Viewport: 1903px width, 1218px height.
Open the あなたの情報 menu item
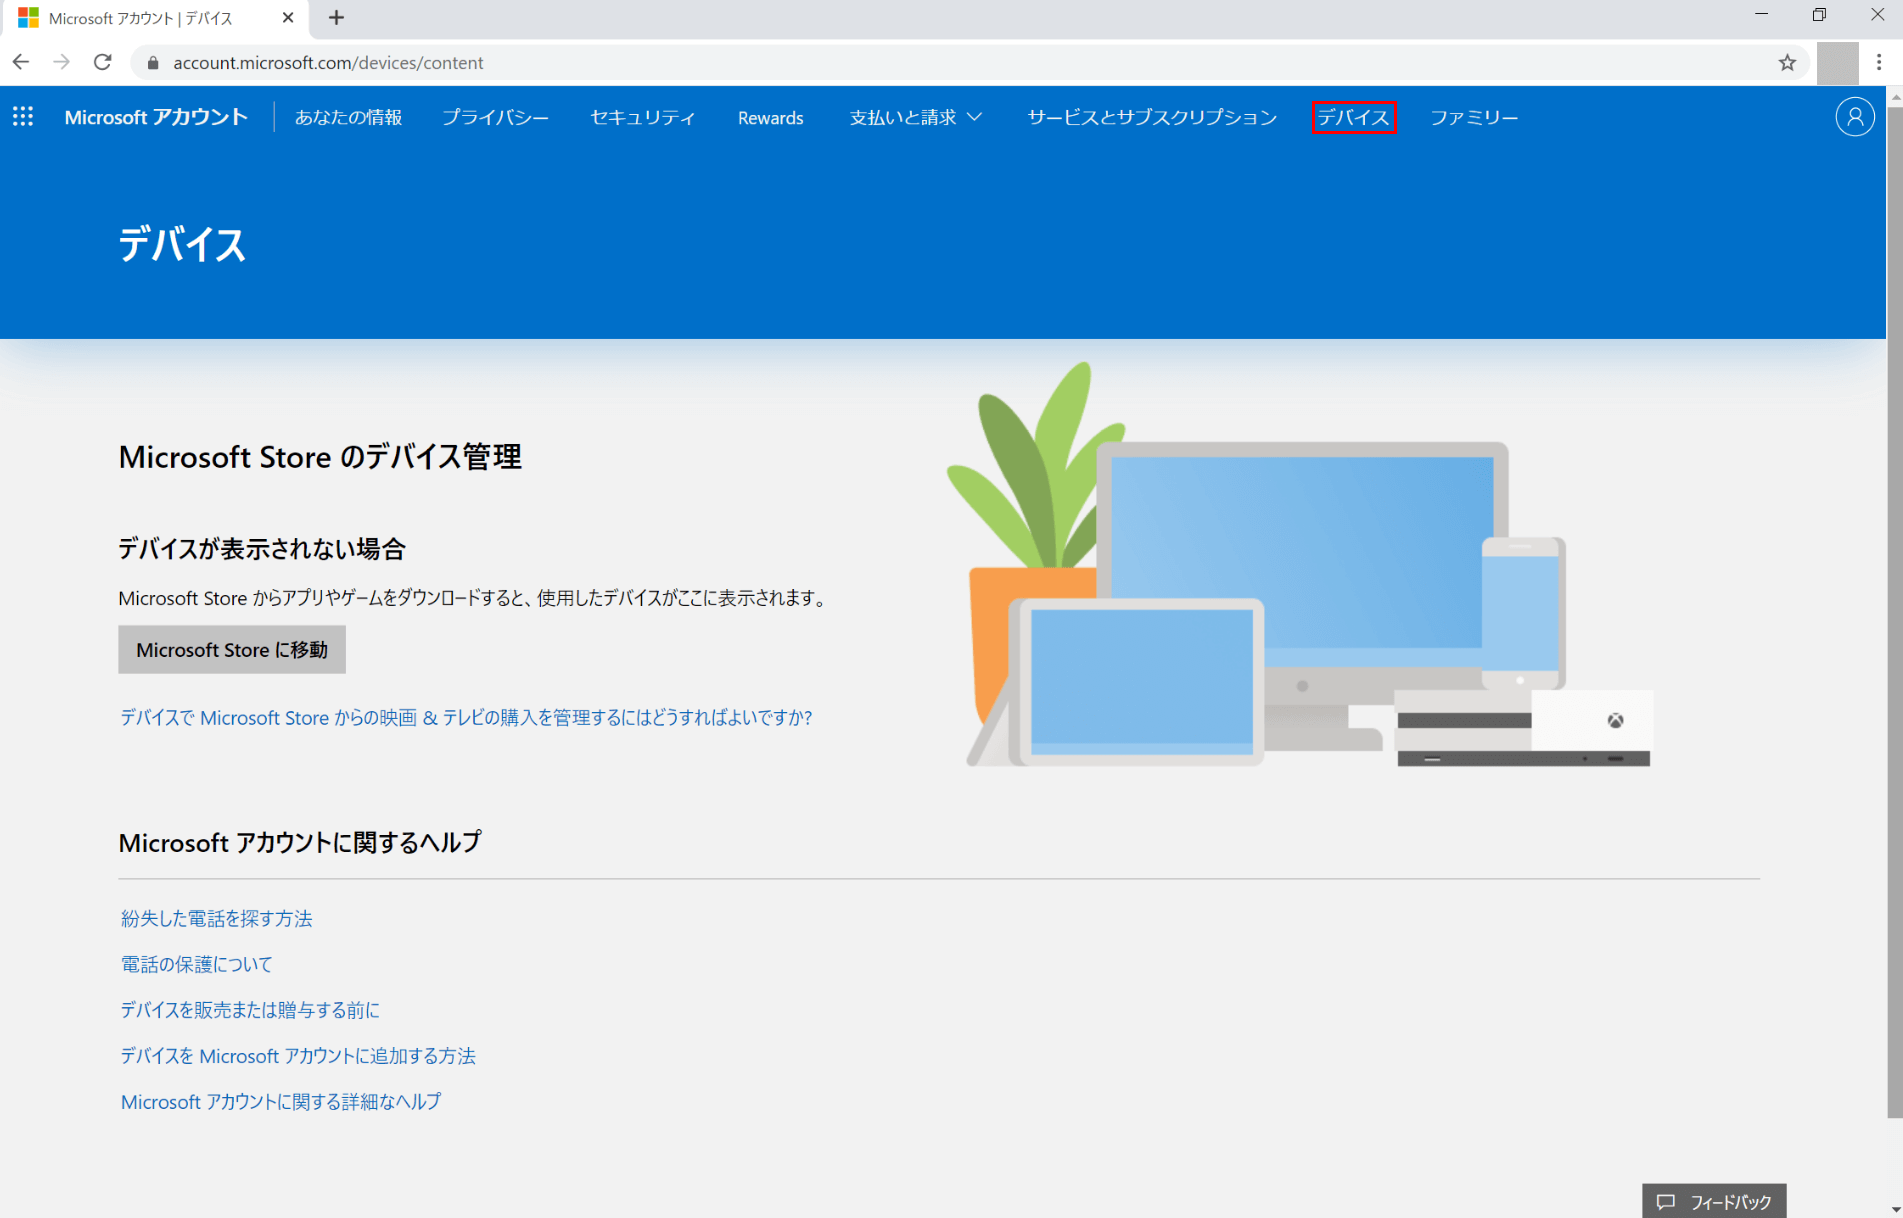coord(348,117)
